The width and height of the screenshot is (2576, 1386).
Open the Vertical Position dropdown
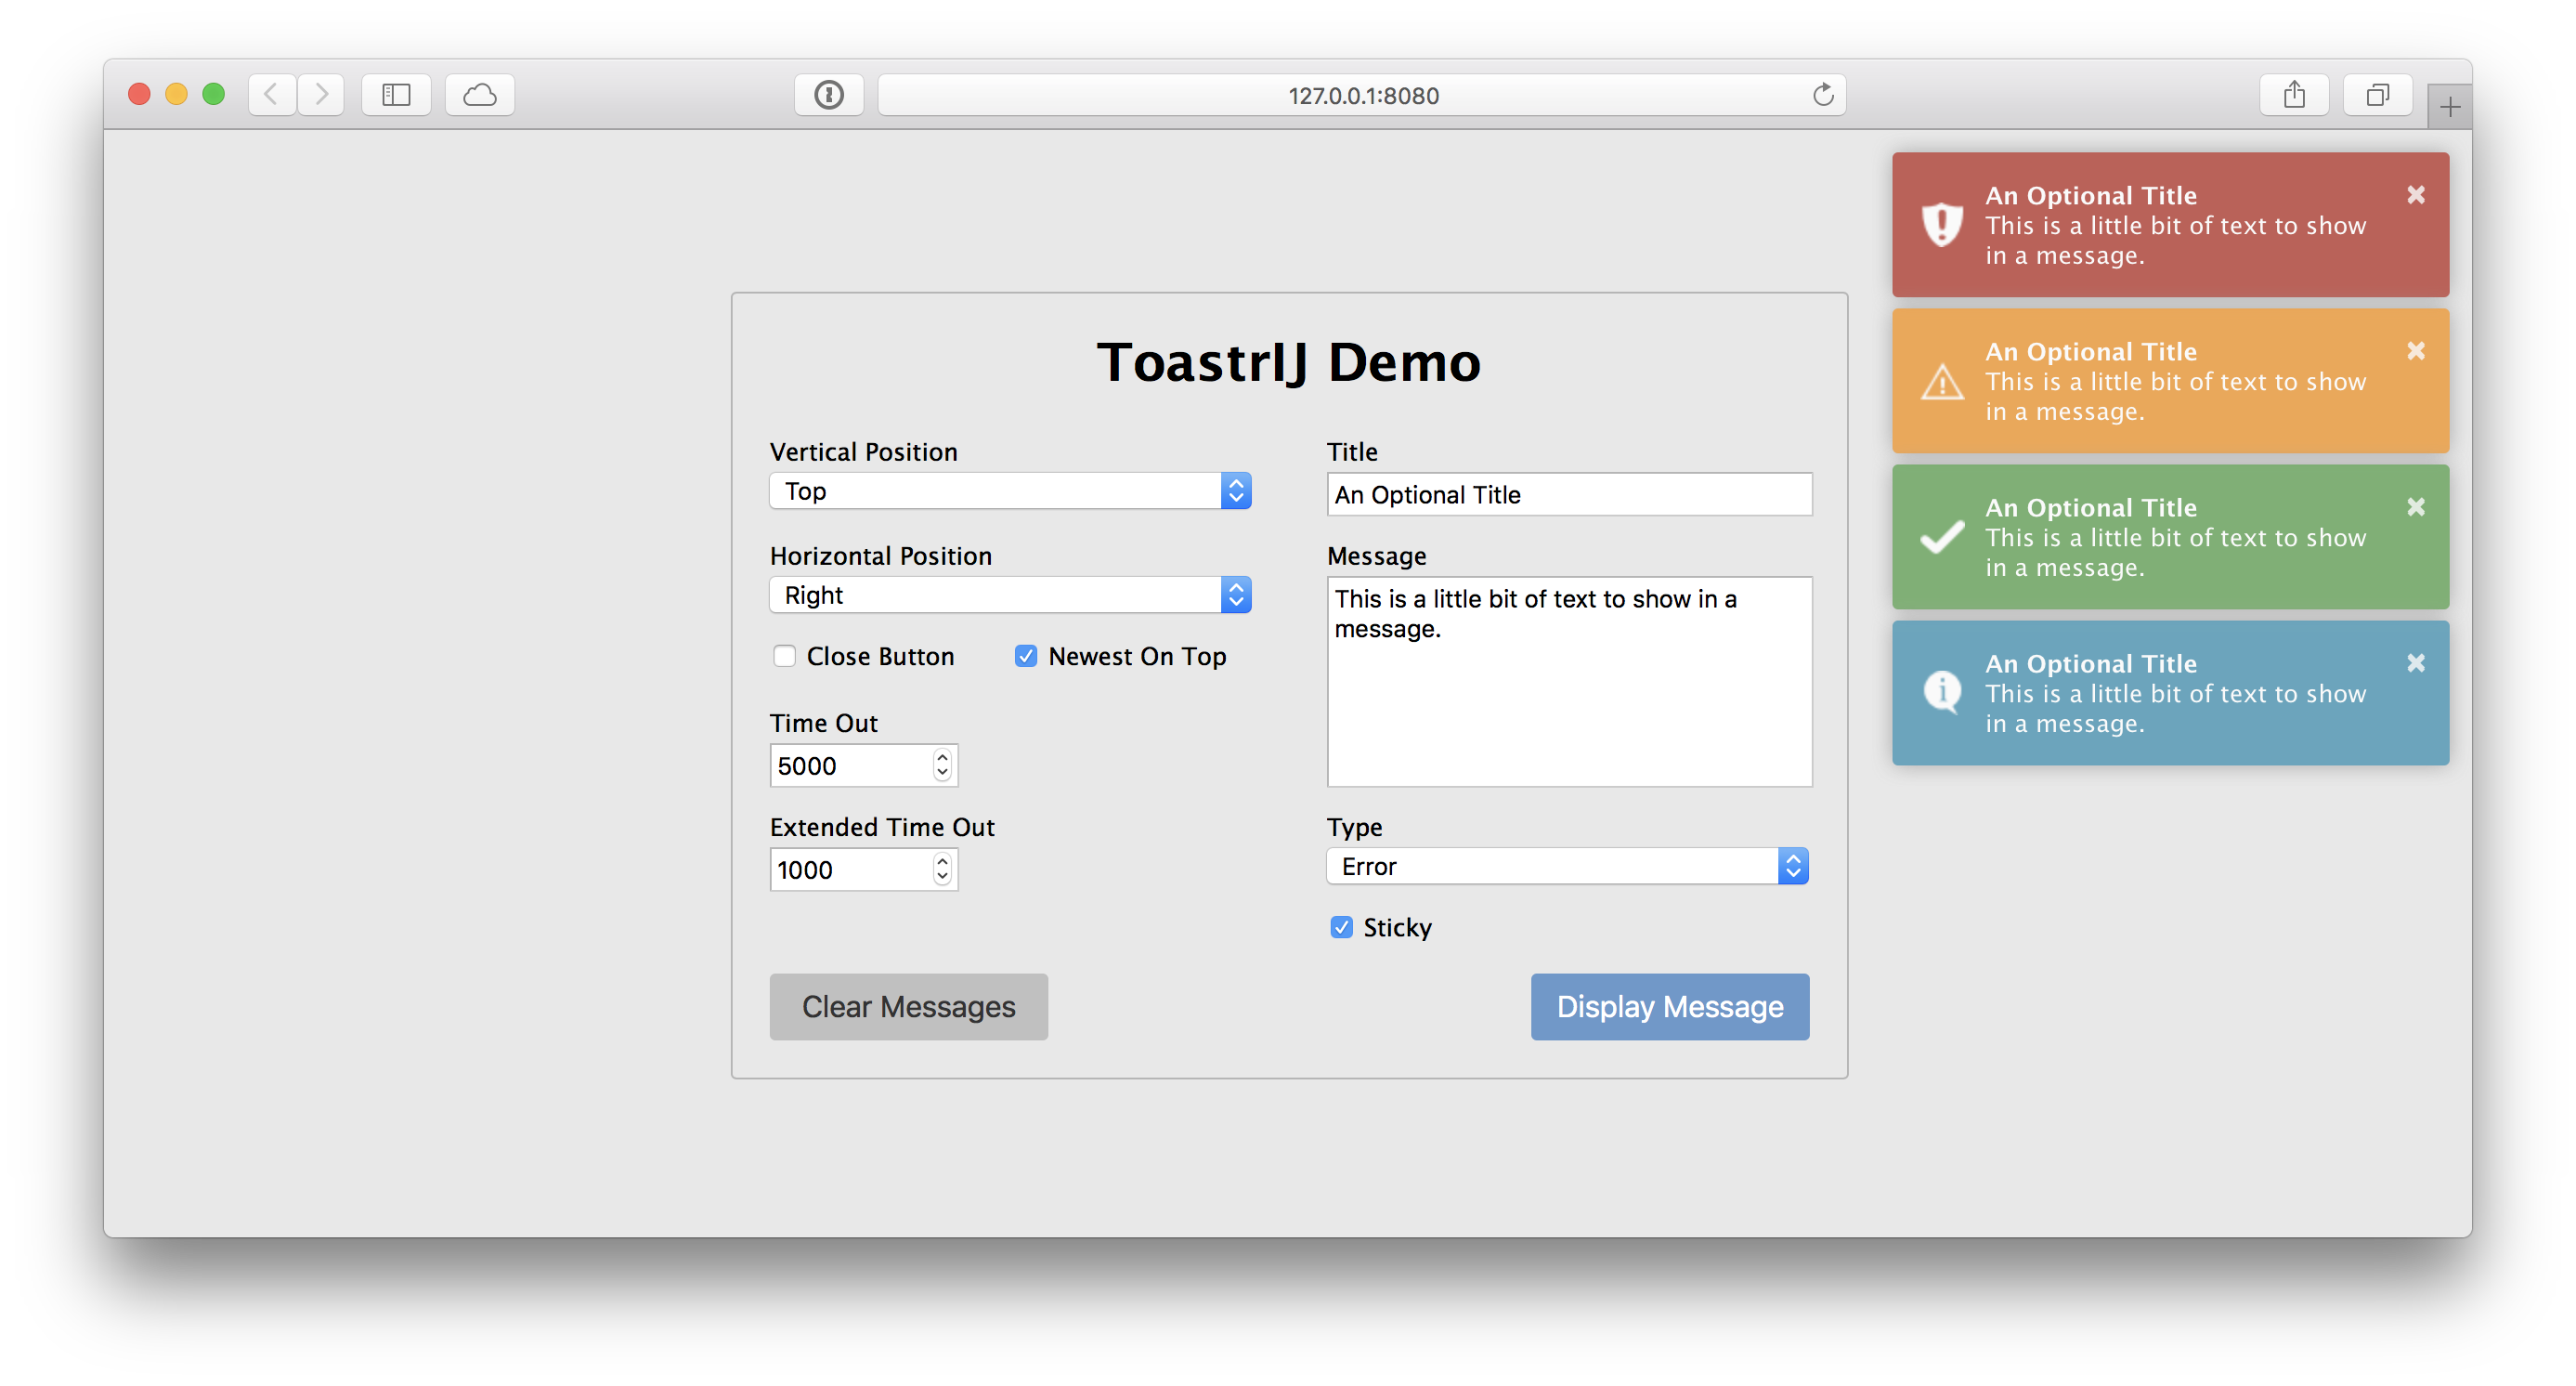coord(1010,491)
